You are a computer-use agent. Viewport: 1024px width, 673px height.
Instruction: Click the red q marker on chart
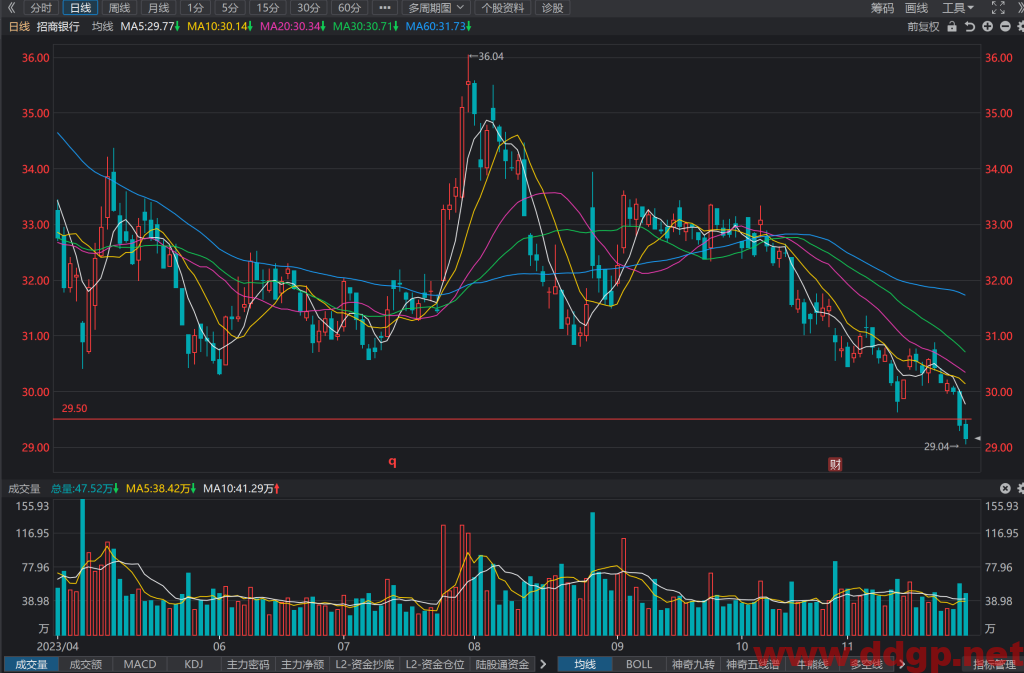click(392, 462)
